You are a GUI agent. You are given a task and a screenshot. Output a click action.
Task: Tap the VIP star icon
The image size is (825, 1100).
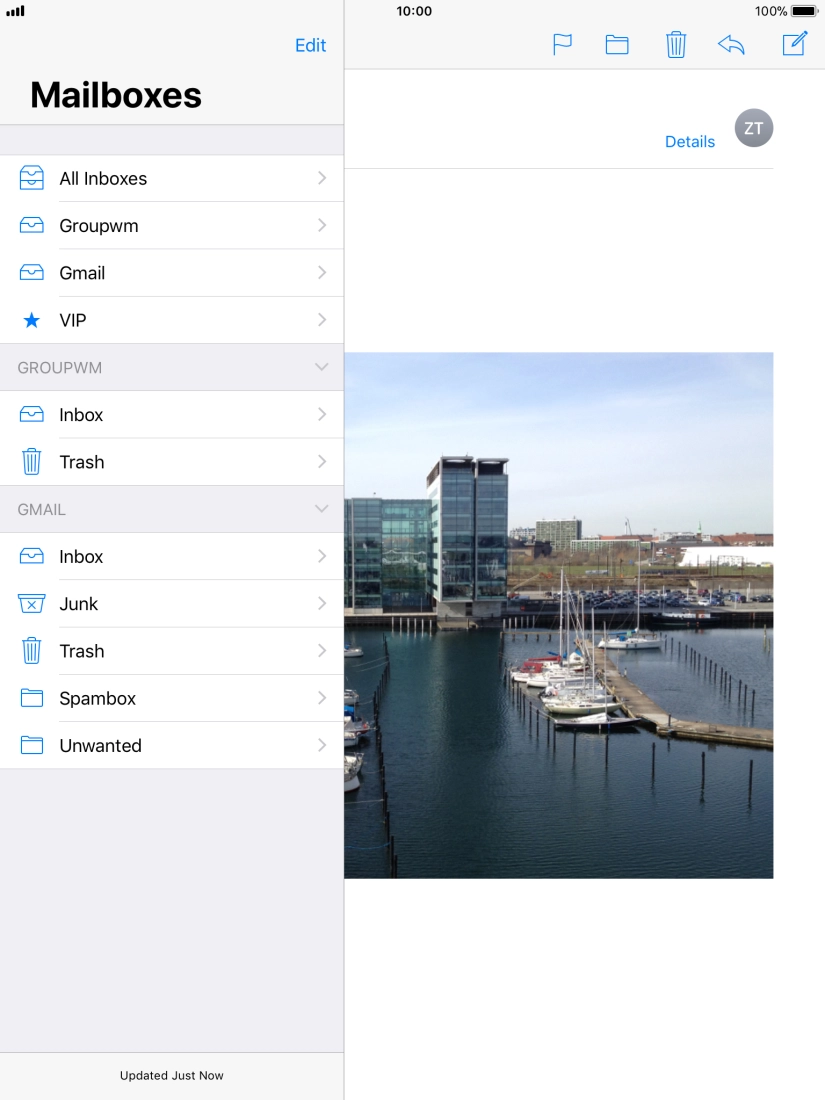[x=32, y=321]
